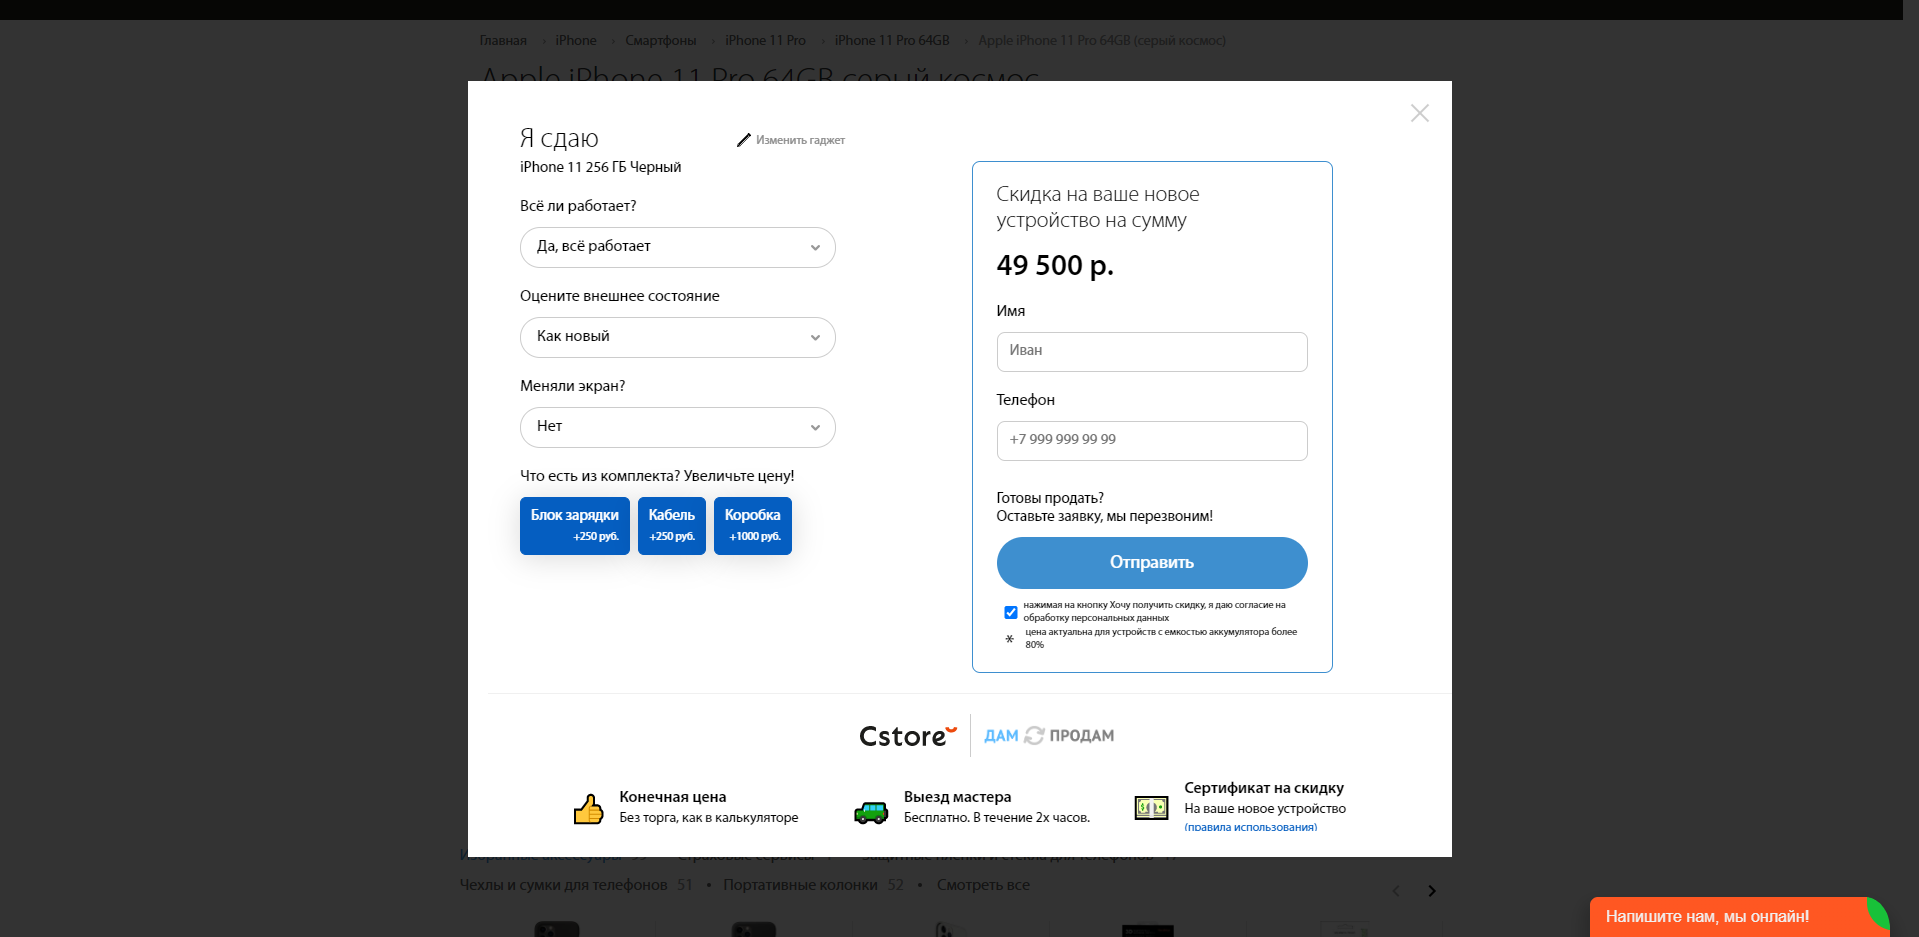Click the Cstore logo

908,736
